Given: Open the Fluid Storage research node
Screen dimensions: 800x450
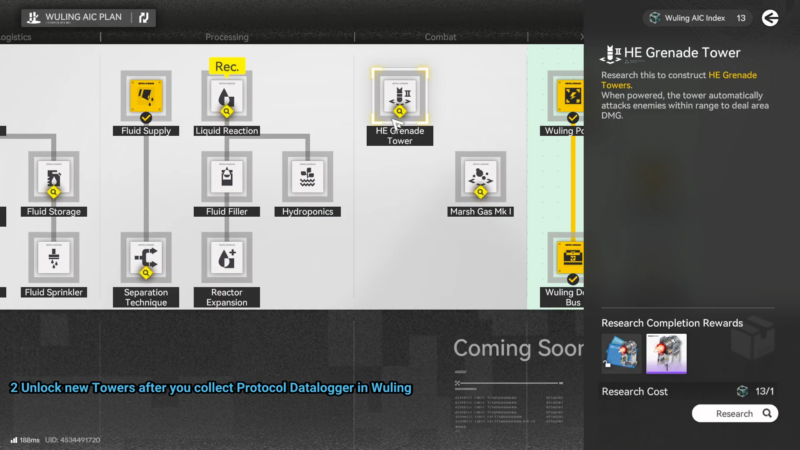Looking at the screenshot, I should [52, 178].
